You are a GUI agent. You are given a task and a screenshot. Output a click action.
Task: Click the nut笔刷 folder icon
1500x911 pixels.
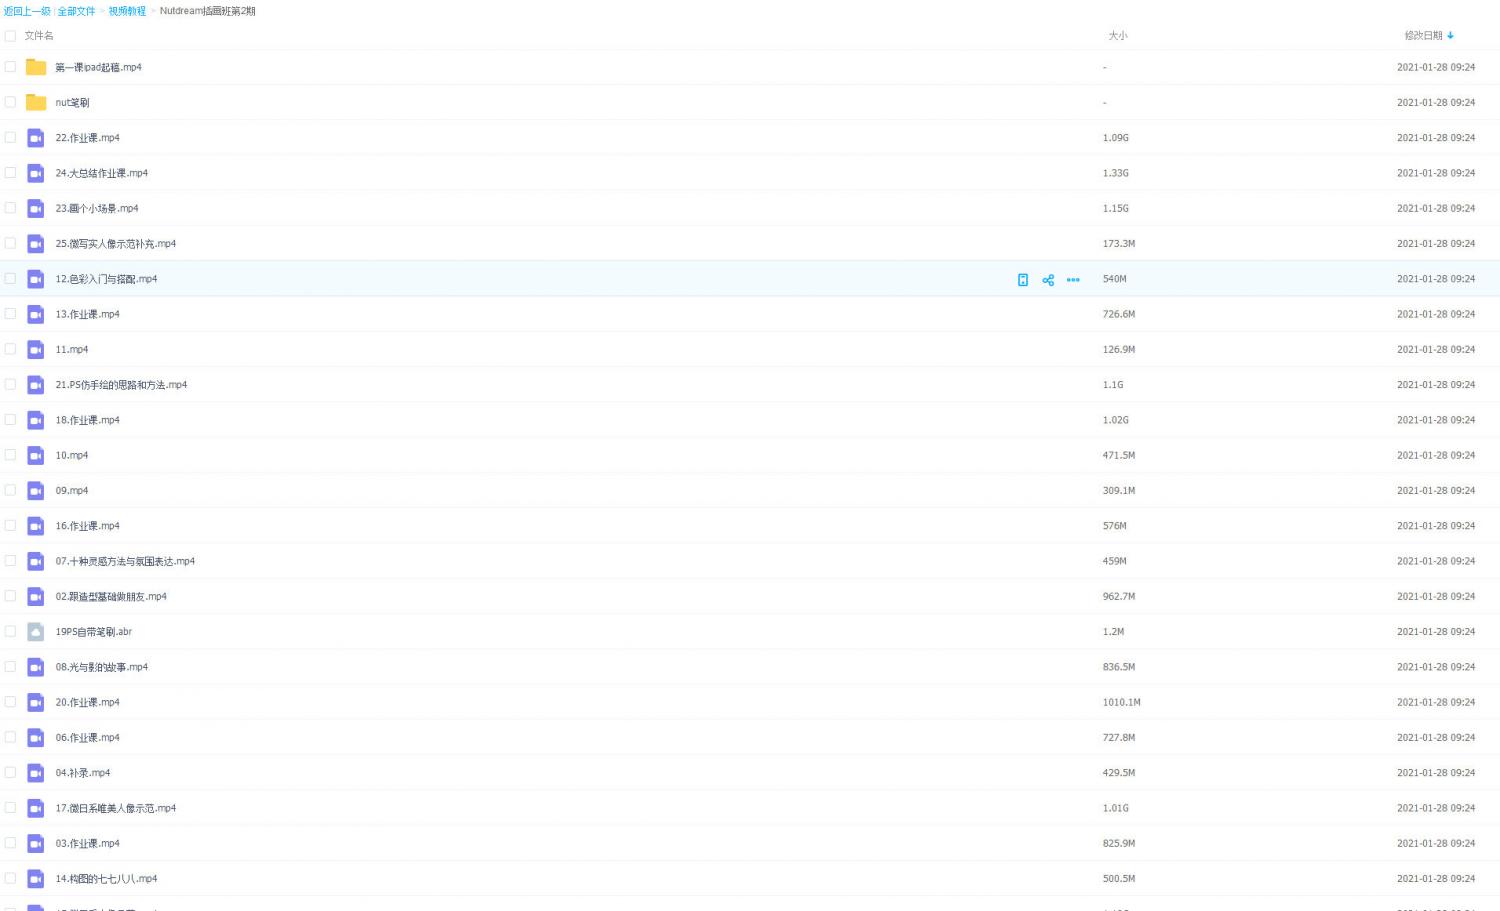[36, 102]
